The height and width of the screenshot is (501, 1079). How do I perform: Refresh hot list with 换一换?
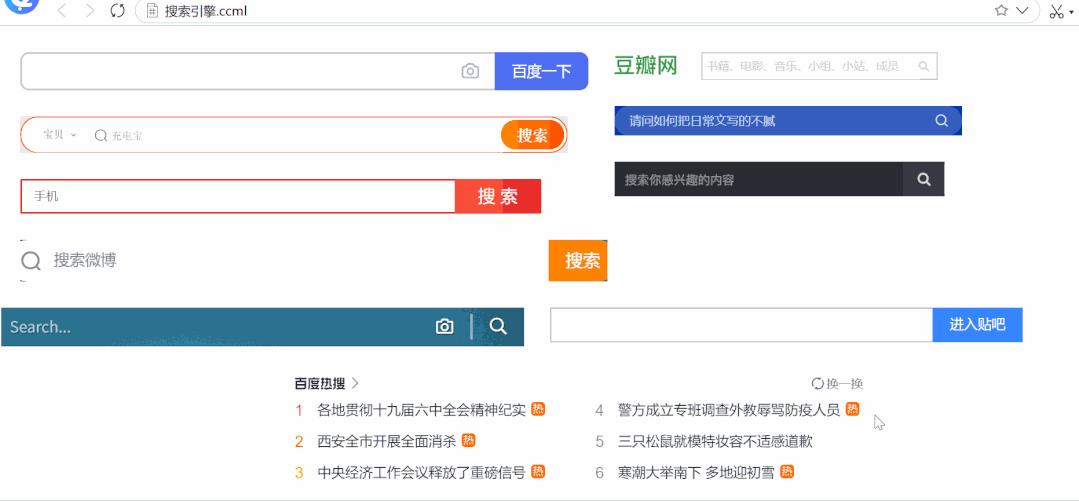point(837,383)
